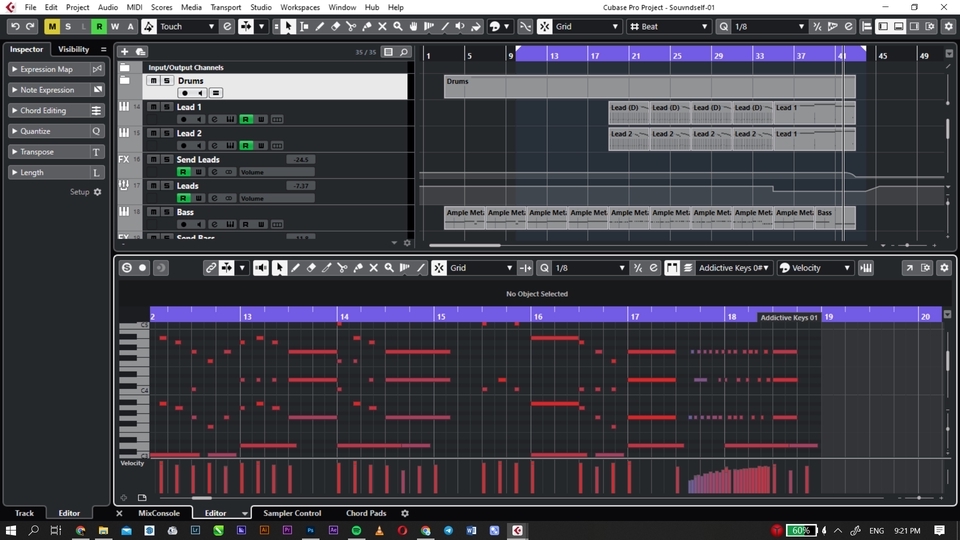
Task: Switch to the MixConsole tab
Action: coord(159,513)
